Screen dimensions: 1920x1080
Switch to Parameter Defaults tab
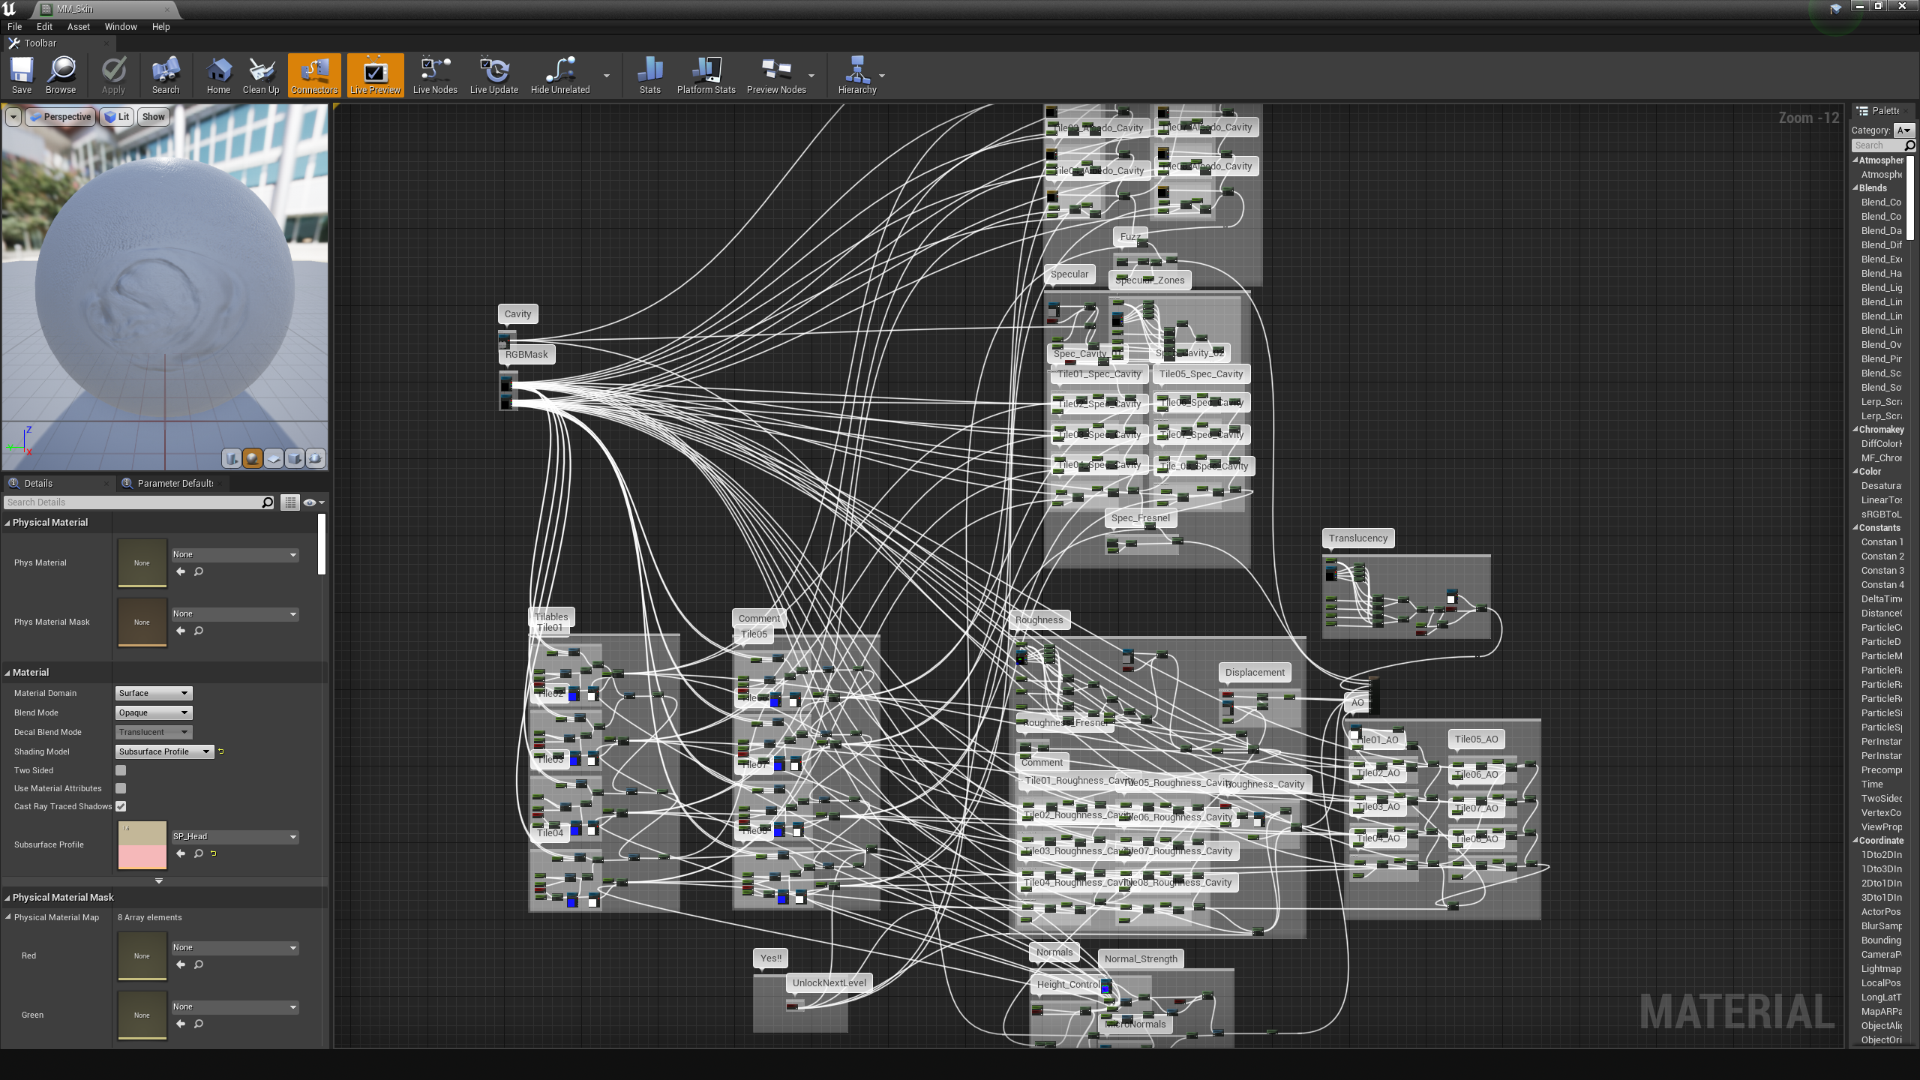[174, 484]
